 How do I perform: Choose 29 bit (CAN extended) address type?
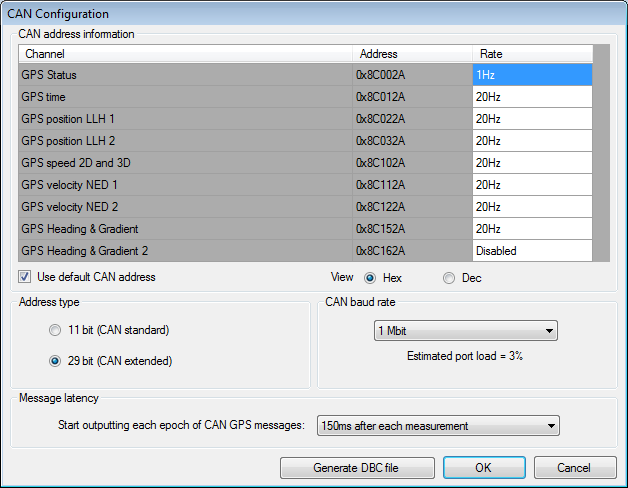(56, 361)
